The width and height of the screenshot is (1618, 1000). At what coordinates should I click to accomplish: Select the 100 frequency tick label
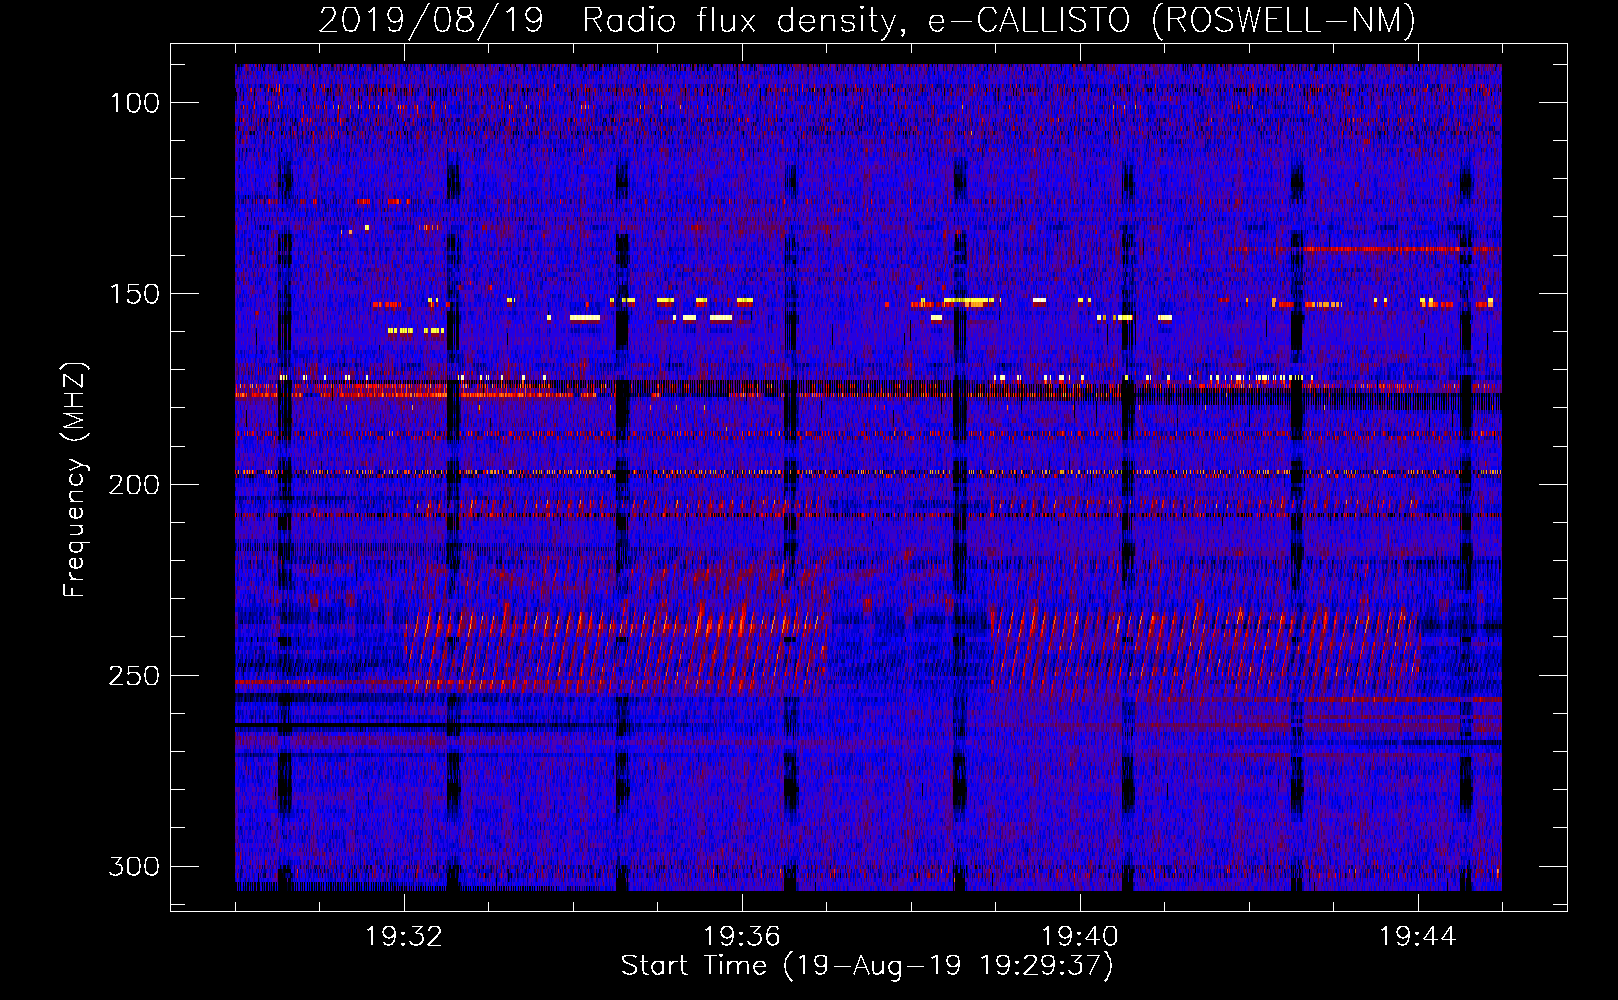click(x=135, y=103)
